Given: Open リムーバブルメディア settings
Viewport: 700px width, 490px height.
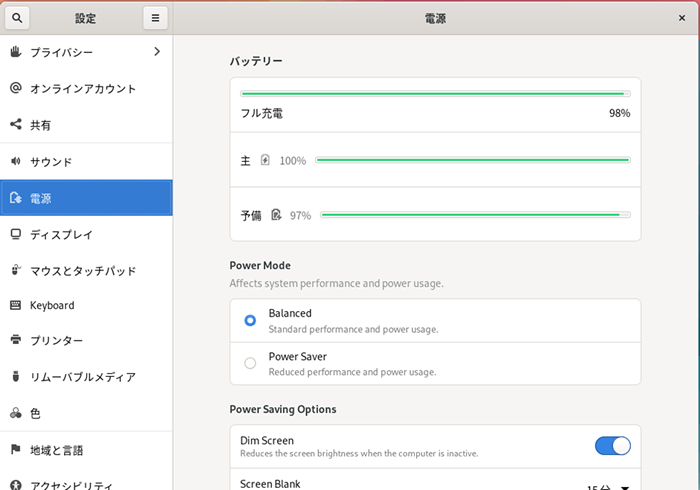Looking at the screenshot, I should [x=82, y=377].
